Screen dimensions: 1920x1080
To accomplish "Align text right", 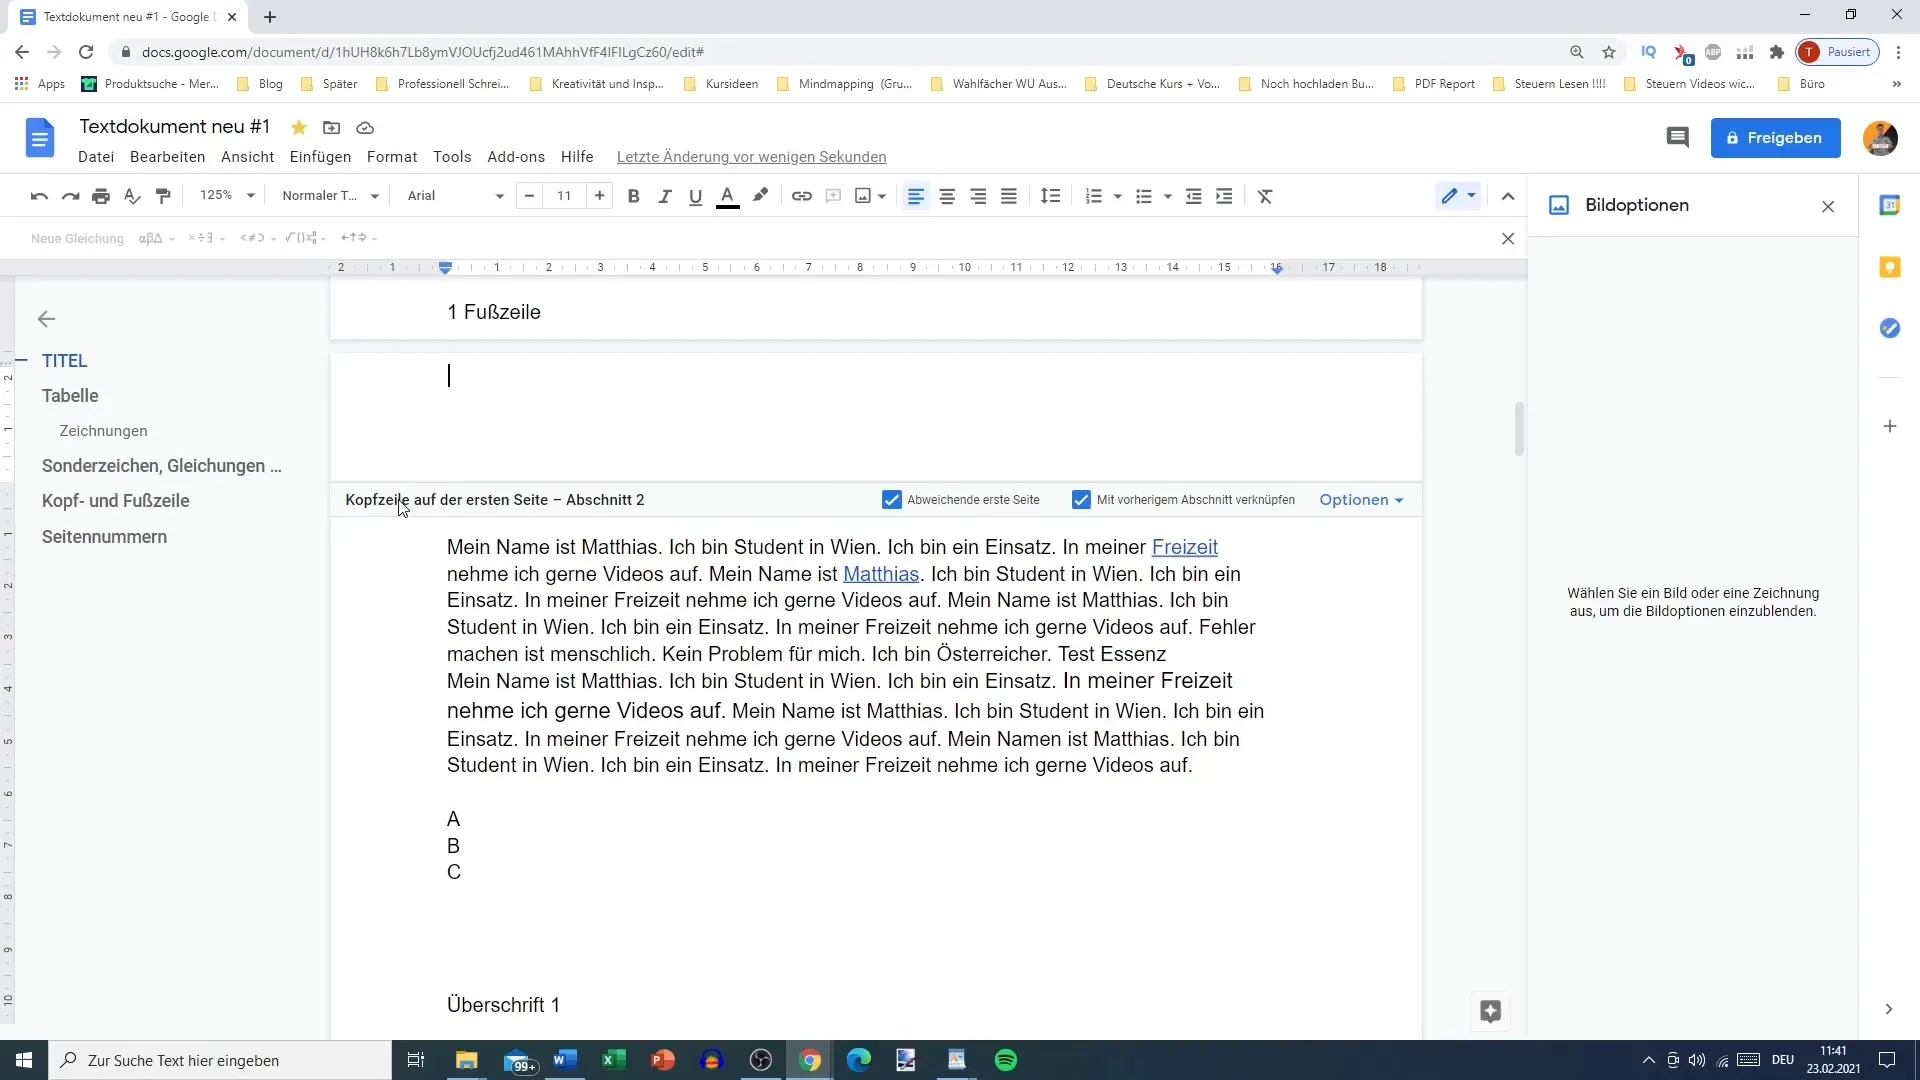I will 978,196.
